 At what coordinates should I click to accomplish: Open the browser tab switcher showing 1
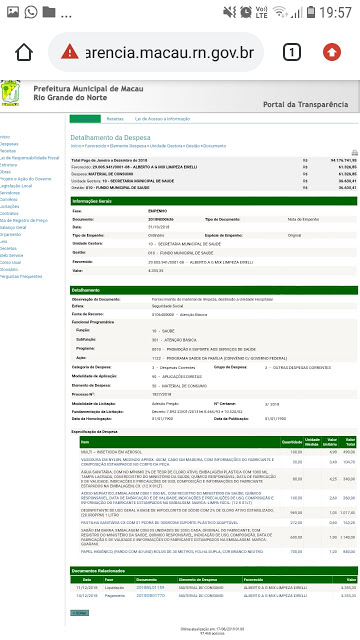click(x=291, y=52)
